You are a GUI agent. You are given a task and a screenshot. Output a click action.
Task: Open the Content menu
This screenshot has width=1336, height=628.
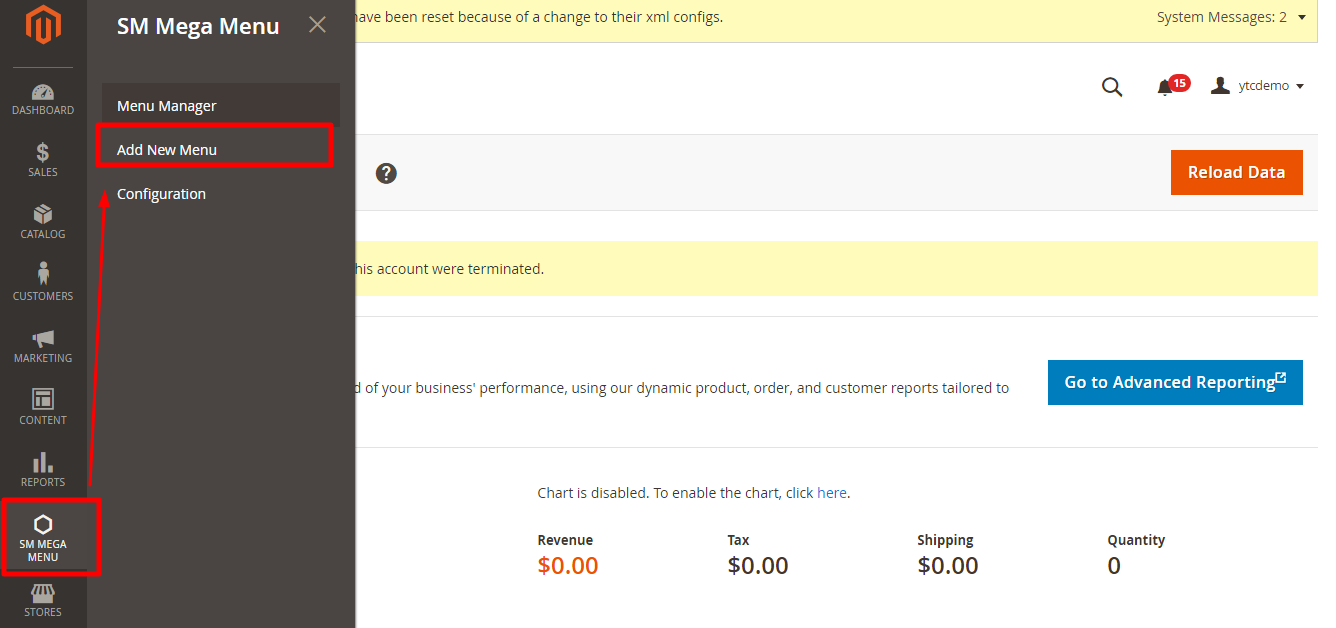(x=43, y=408)
